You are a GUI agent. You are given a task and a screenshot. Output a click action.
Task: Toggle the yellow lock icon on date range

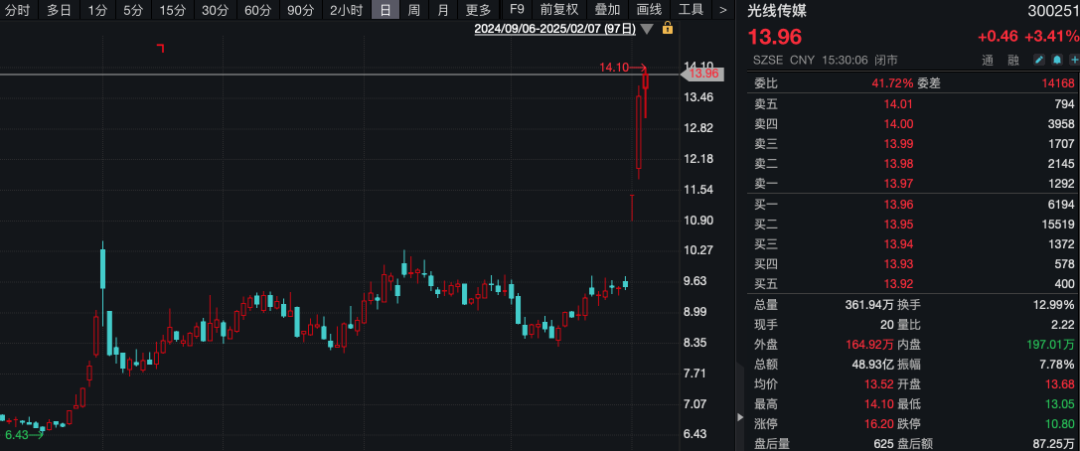(667, 28)
